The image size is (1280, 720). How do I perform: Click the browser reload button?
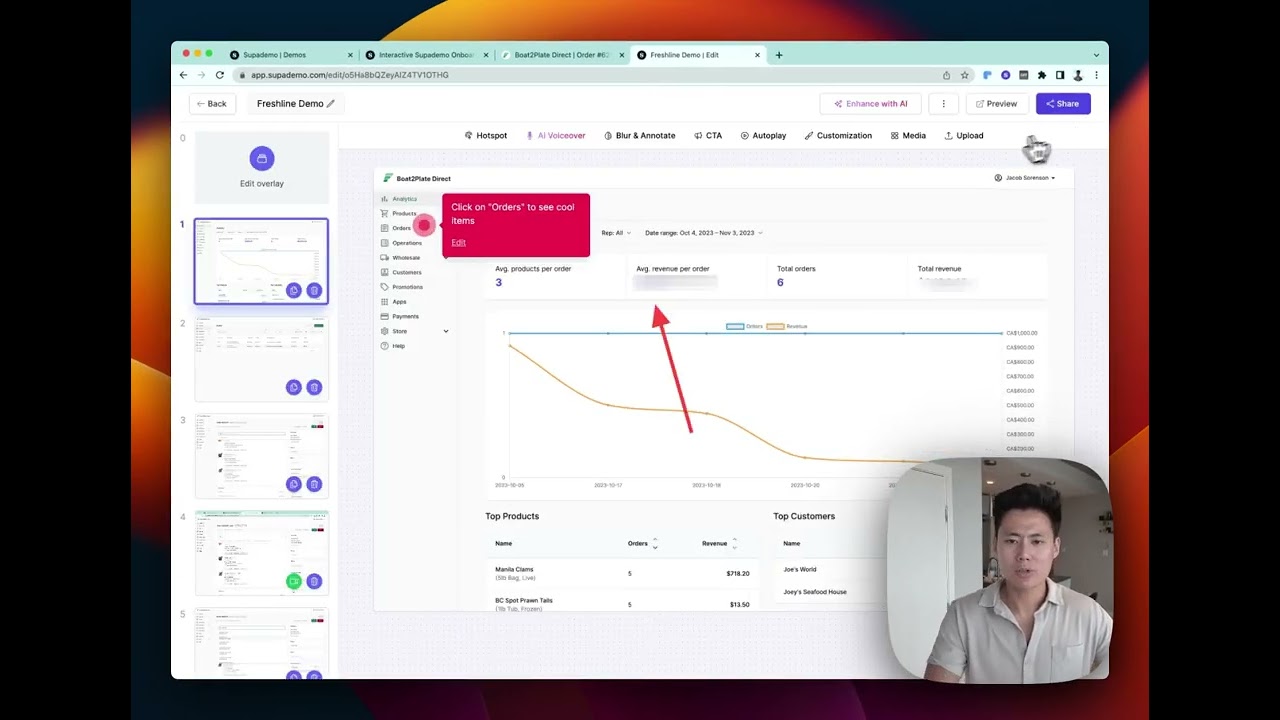pyautogui.click(x=220, y=75)
